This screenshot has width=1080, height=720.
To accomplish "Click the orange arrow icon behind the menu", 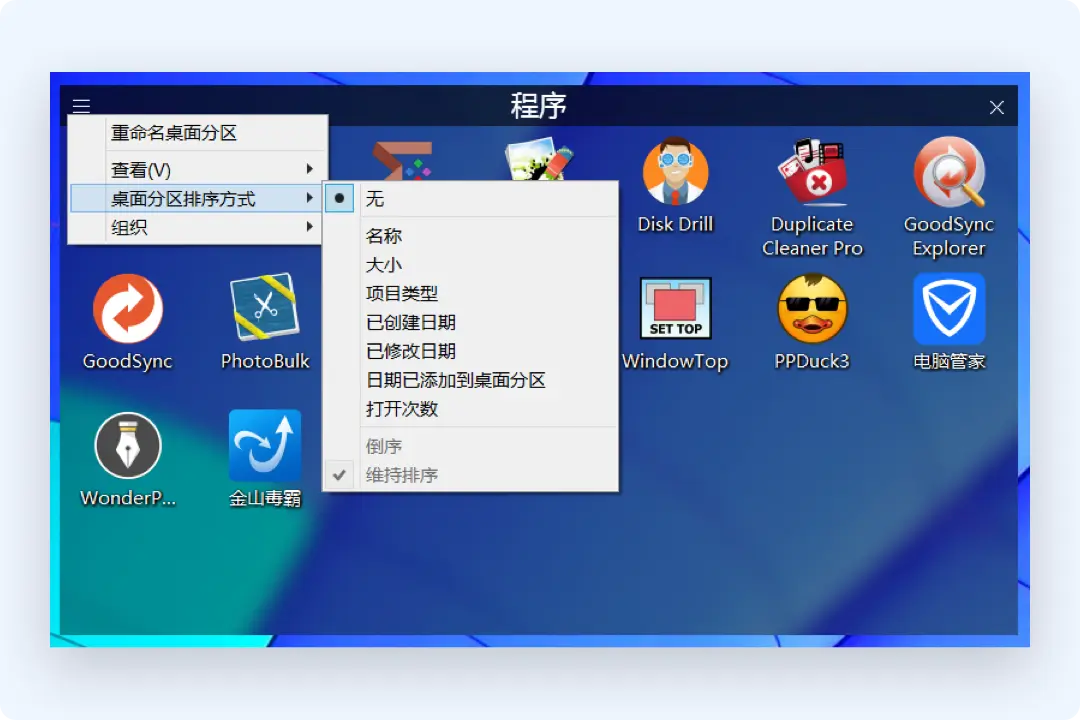I will [x=403, y=160].
